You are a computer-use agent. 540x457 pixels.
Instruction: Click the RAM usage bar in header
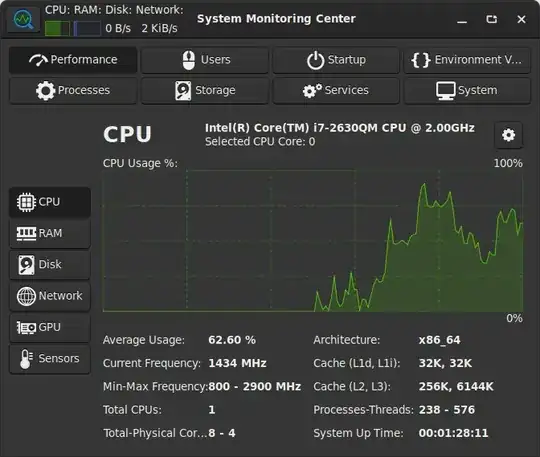(87, 28)
